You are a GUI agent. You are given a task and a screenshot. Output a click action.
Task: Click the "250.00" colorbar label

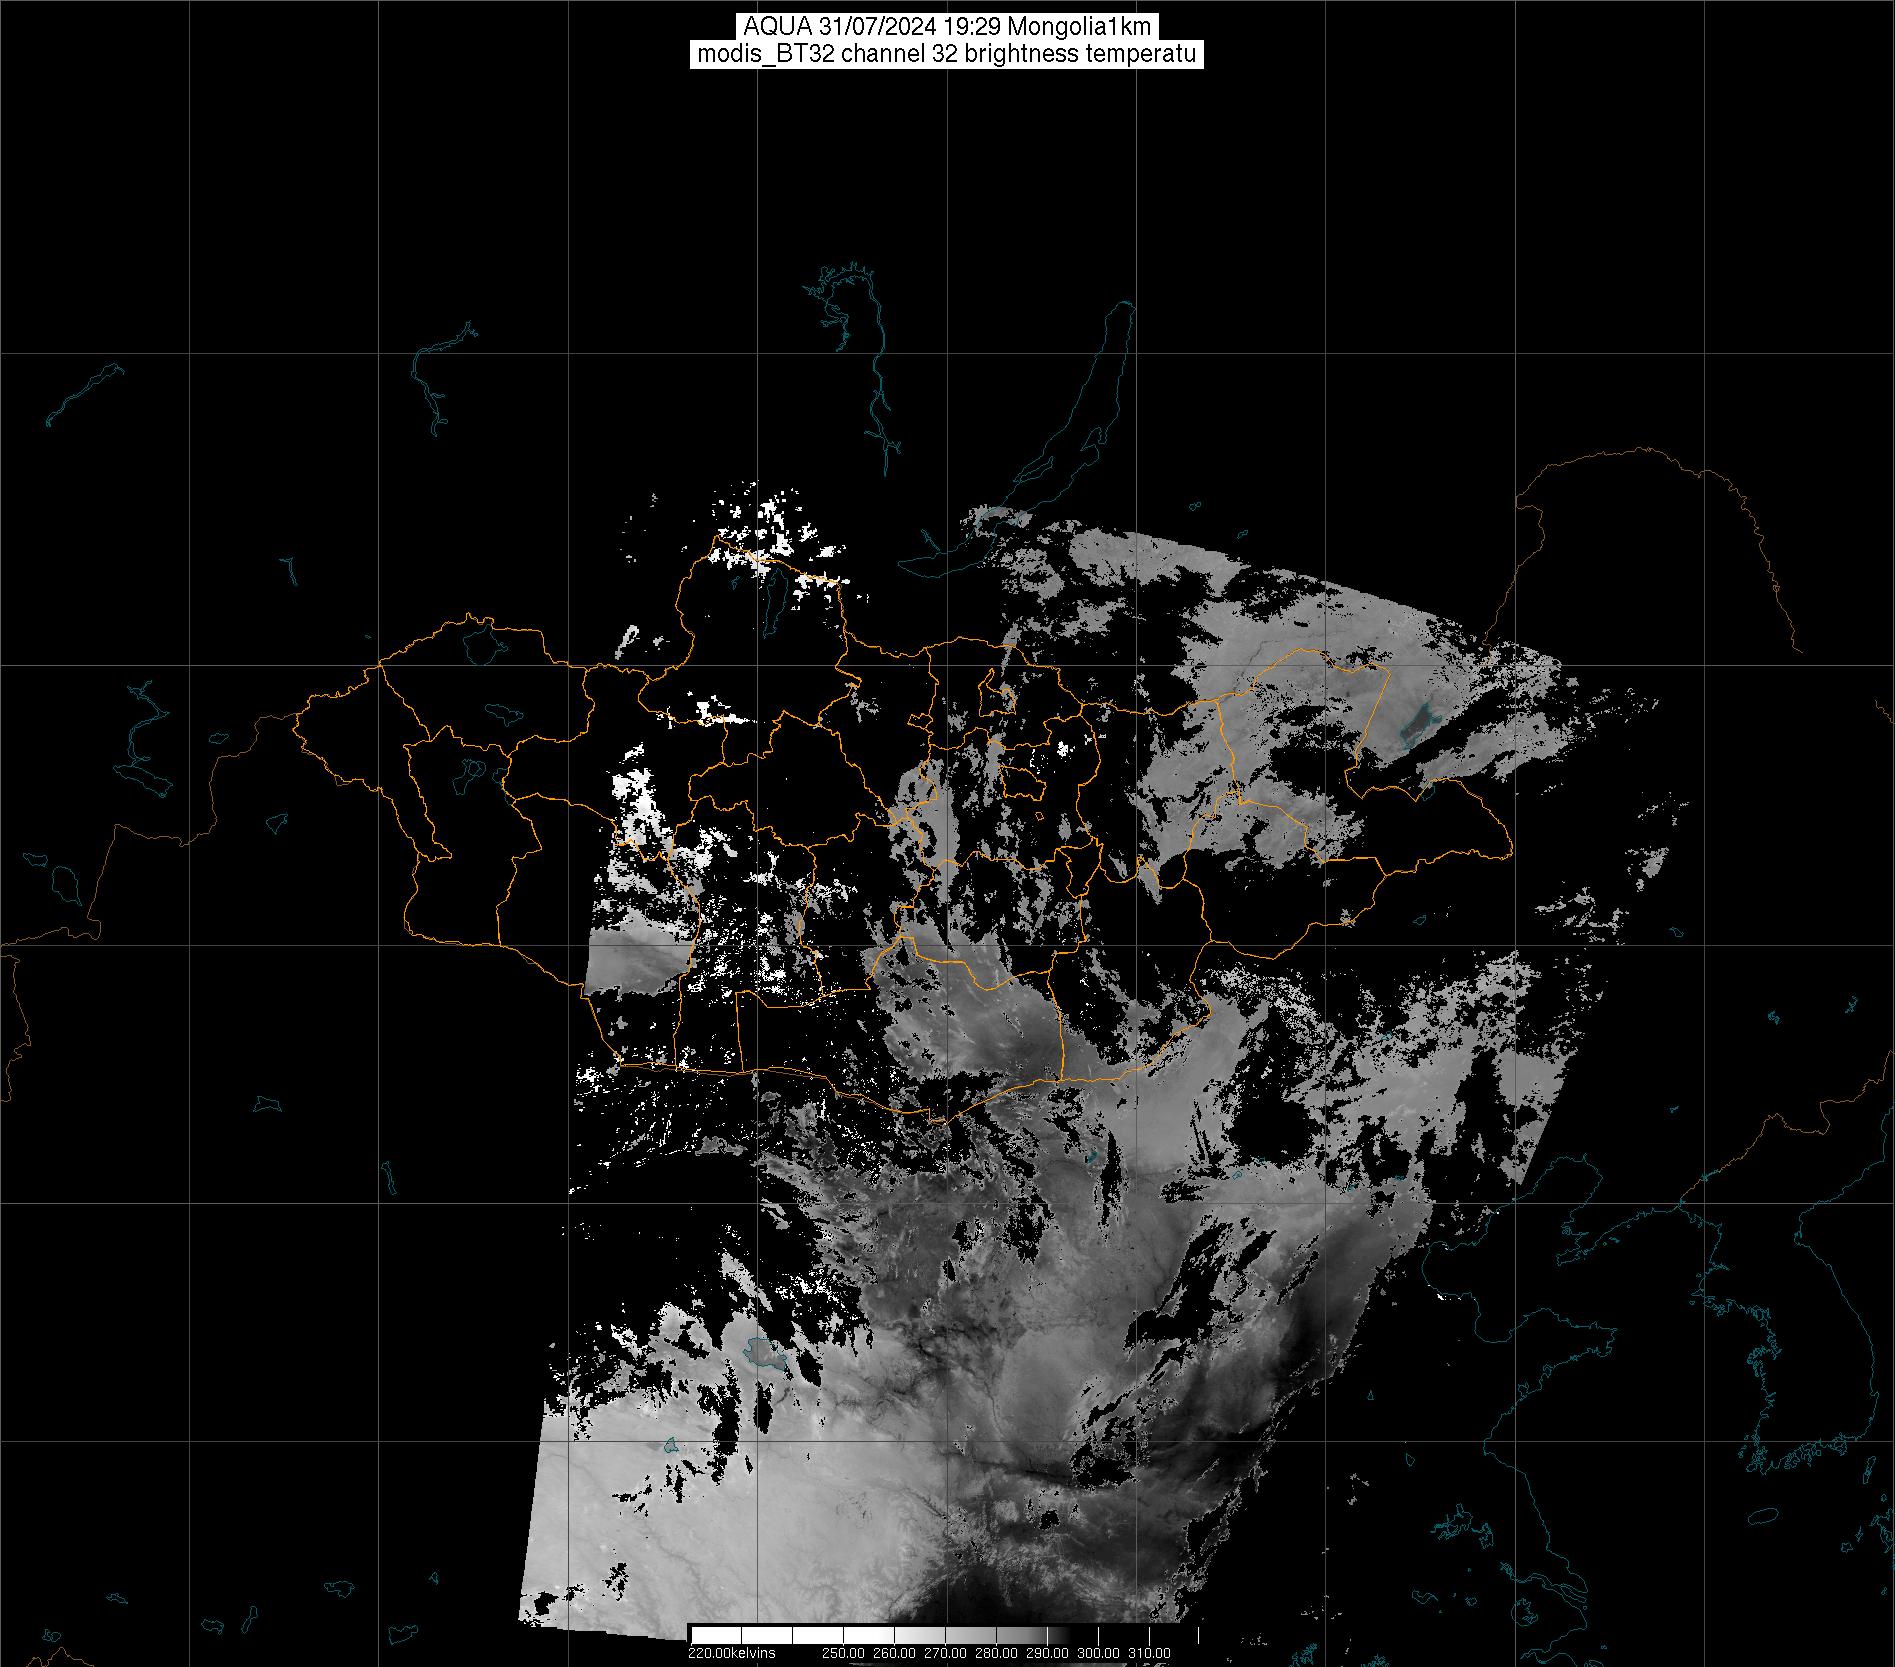coord(845,1652)
